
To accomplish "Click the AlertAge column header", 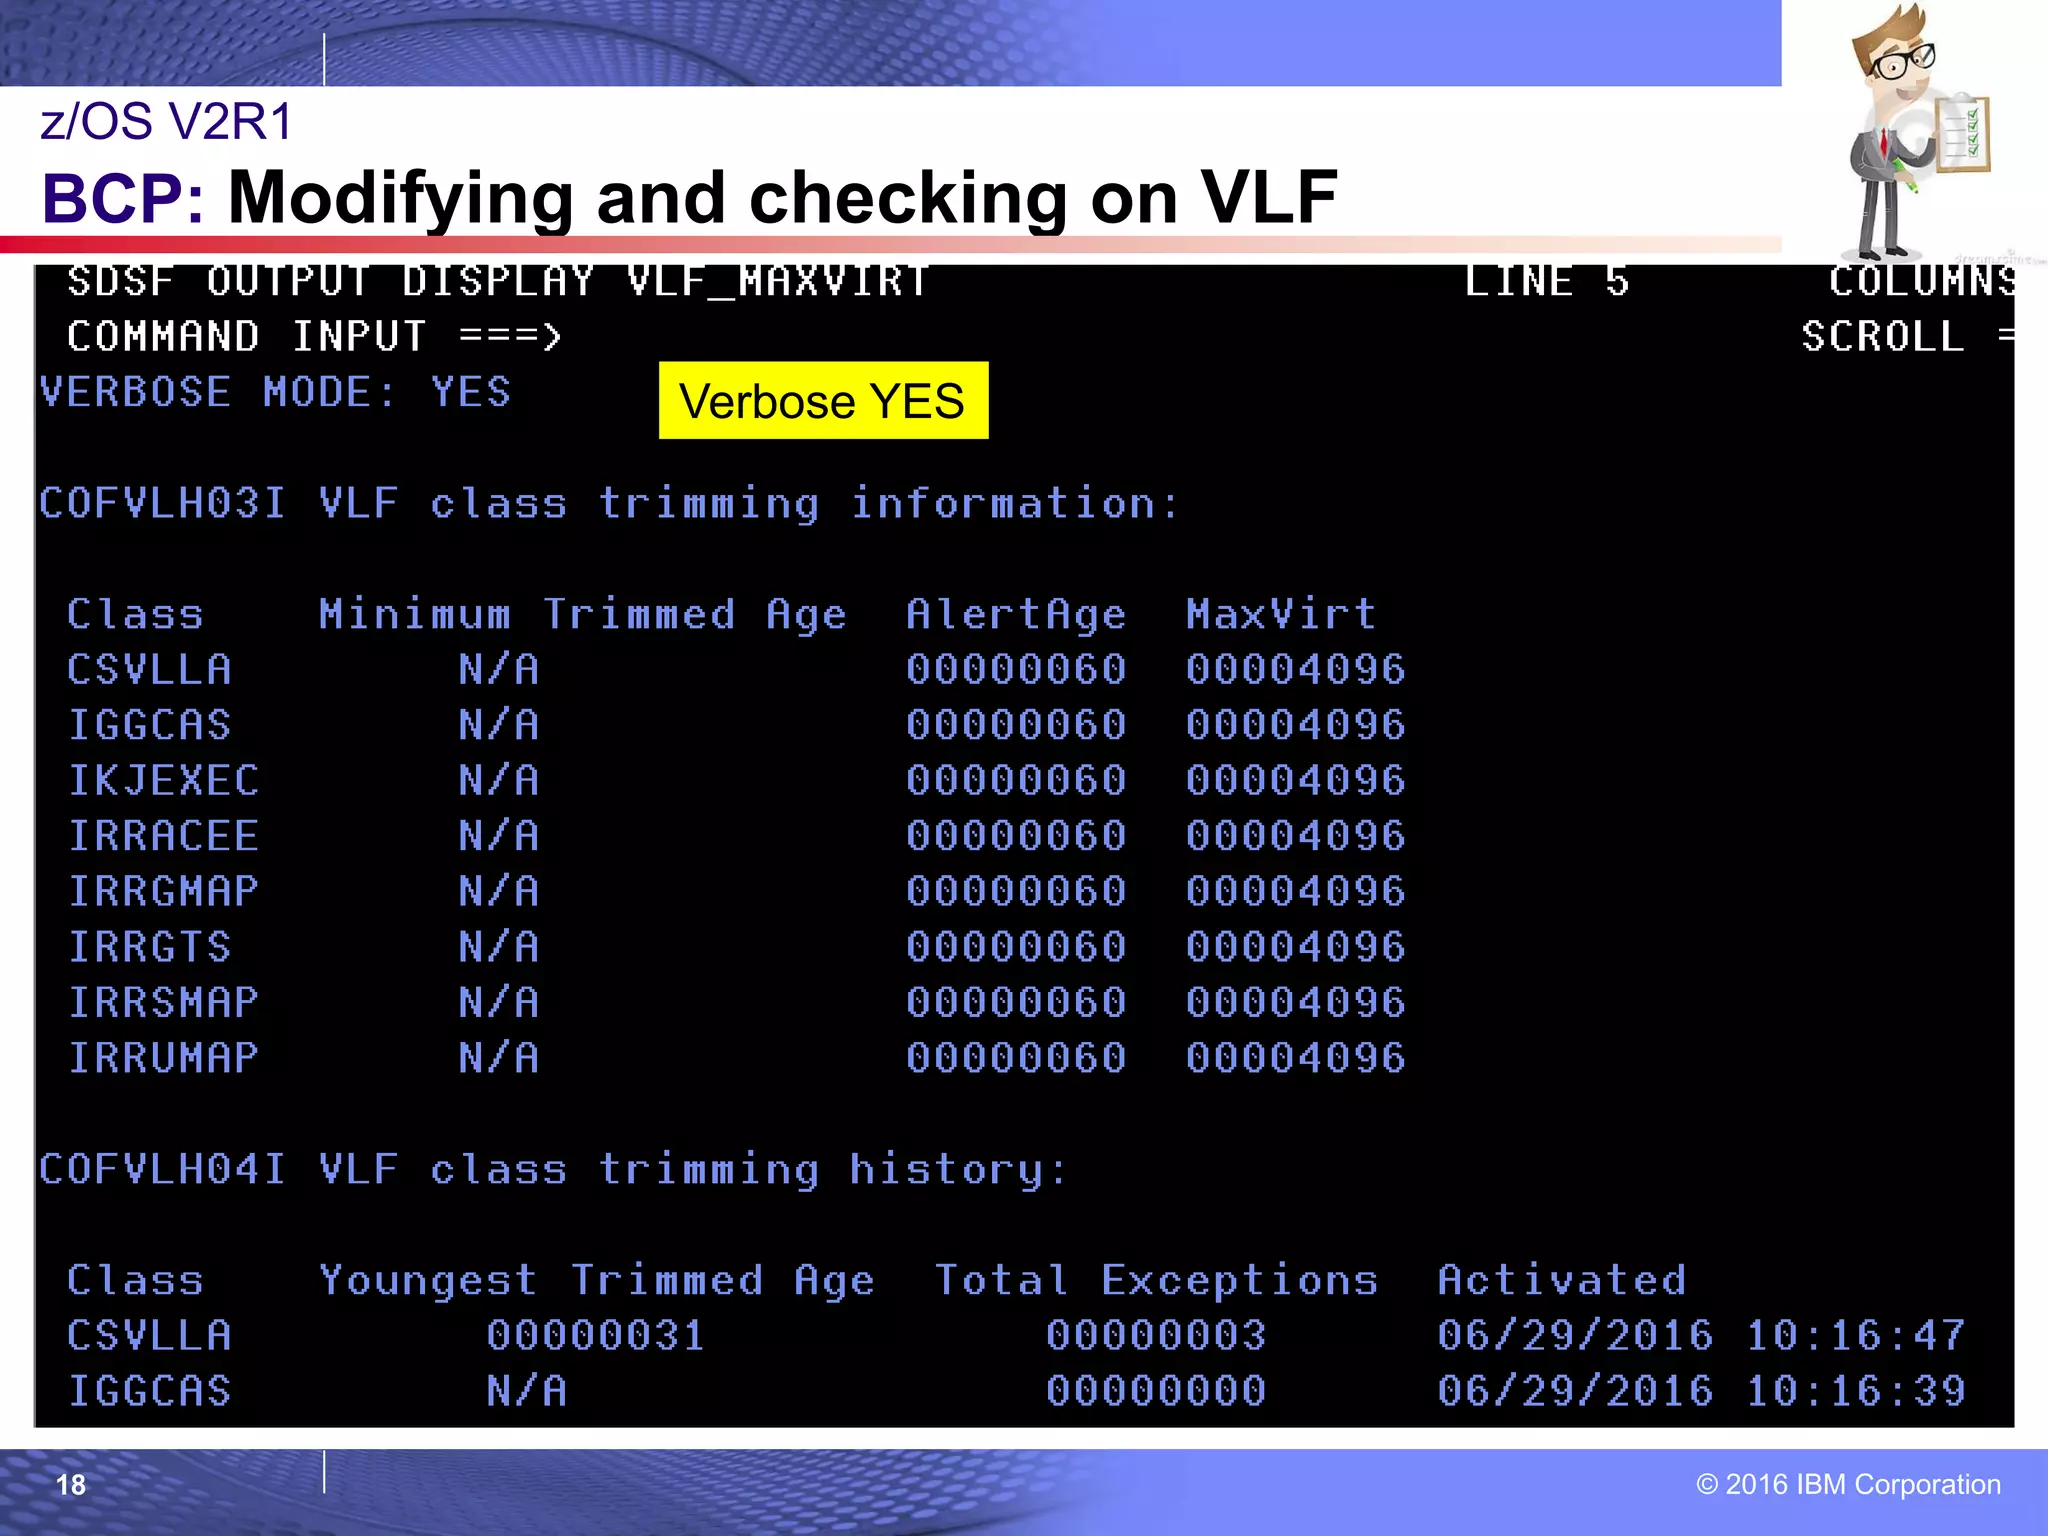I will [1016, 614].
